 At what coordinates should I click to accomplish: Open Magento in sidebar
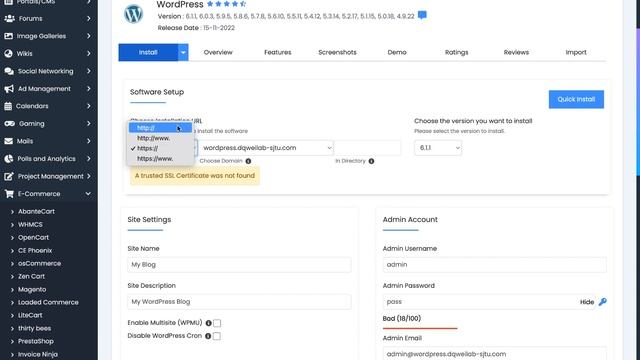32,289
